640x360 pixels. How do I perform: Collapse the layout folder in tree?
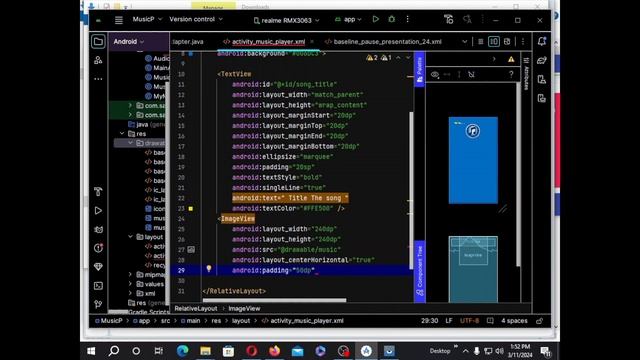pyautogui.click(x=130, y=237)
